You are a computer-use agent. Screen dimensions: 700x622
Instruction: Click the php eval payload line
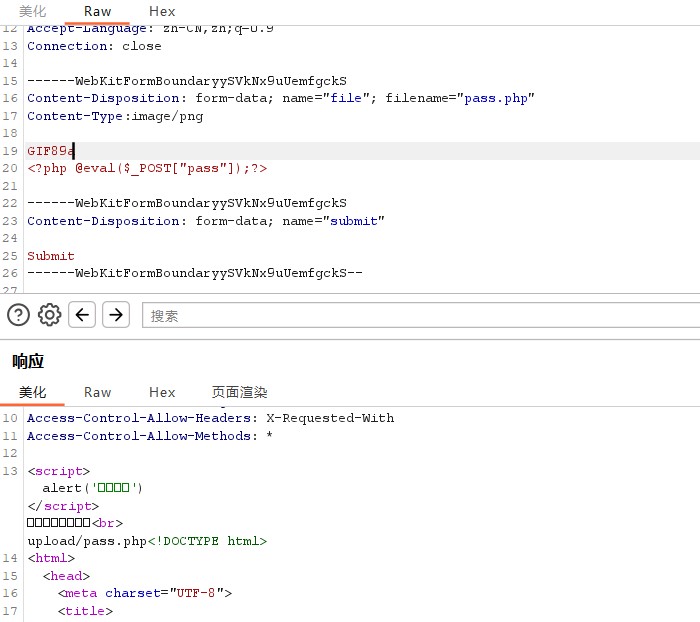pos(147,168)
